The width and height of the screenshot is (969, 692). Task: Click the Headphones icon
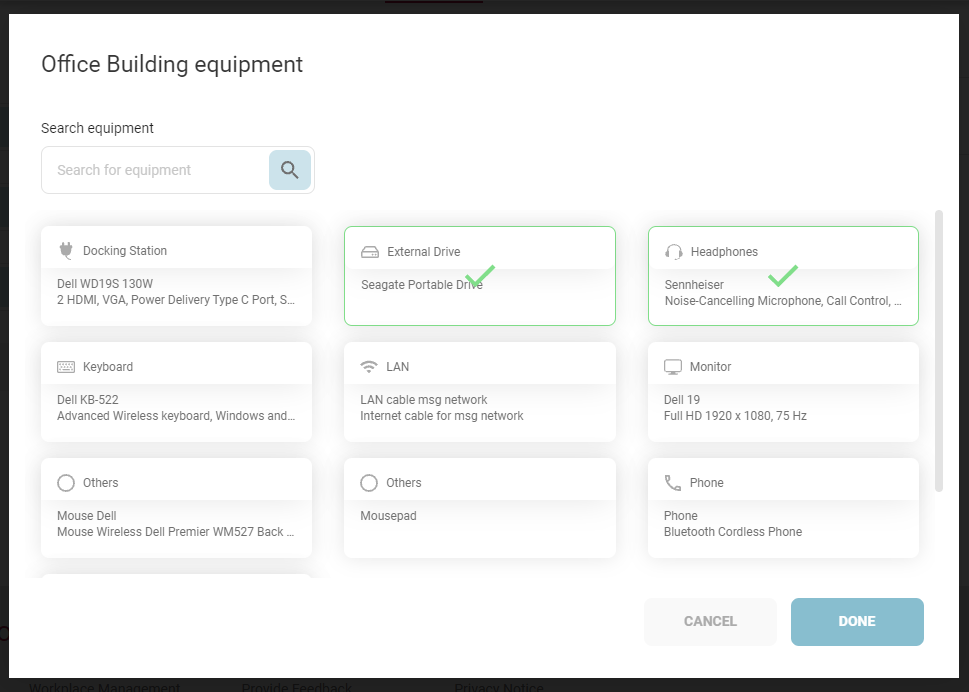(674, 252)
